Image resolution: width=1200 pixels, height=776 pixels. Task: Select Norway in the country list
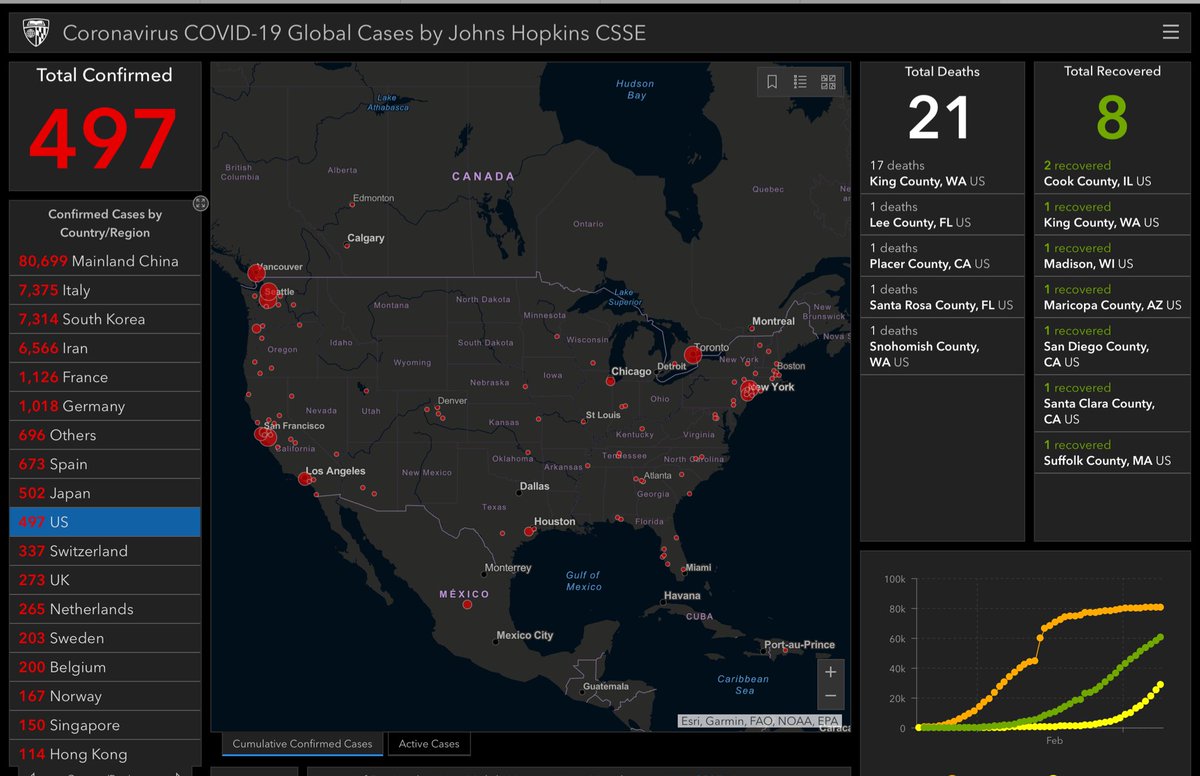(105, 696)
